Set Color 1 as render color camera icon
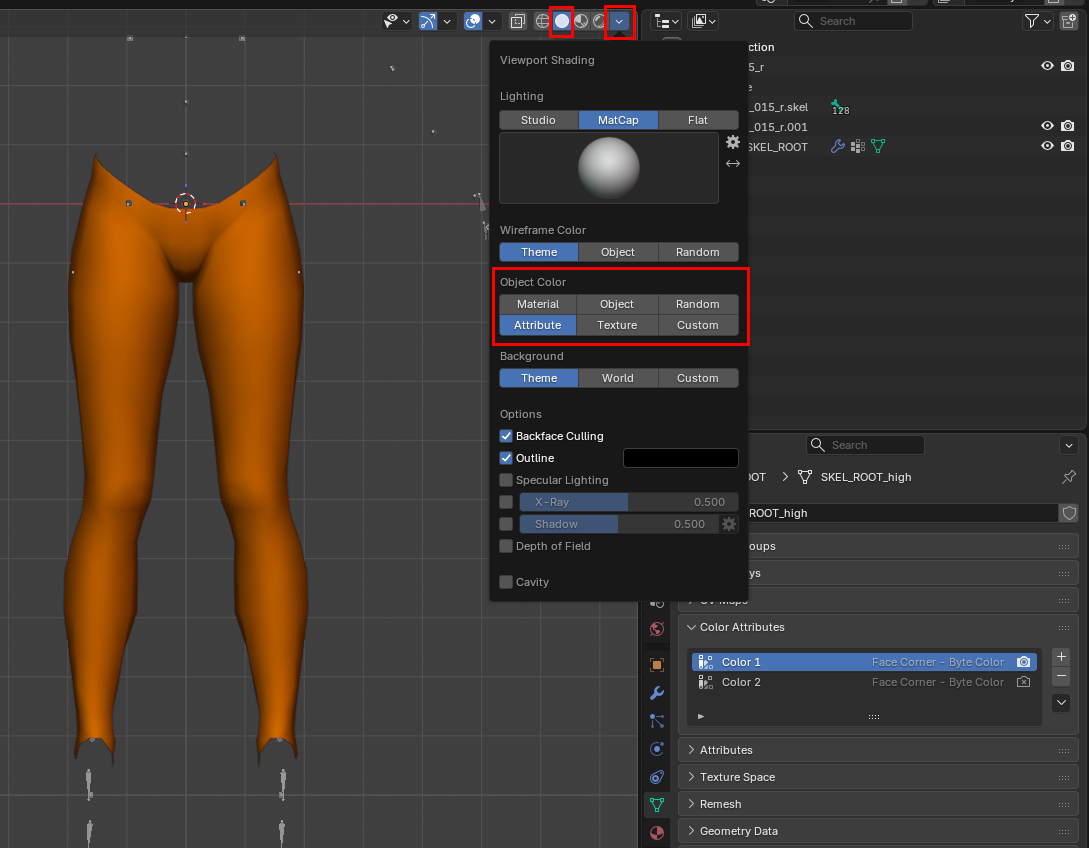Image resolution: width=1089 pixels, height=848 pixels. tap(1024, 662)
